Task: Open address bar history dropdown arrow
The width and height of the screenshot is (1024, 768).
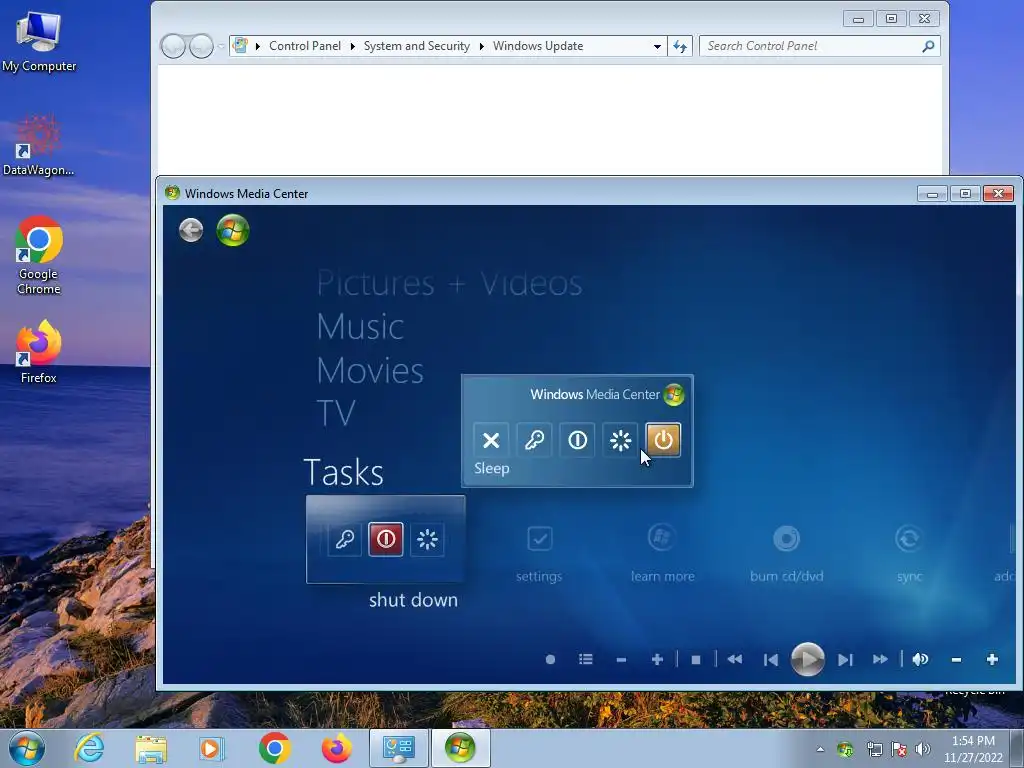Action: (657, 46)
